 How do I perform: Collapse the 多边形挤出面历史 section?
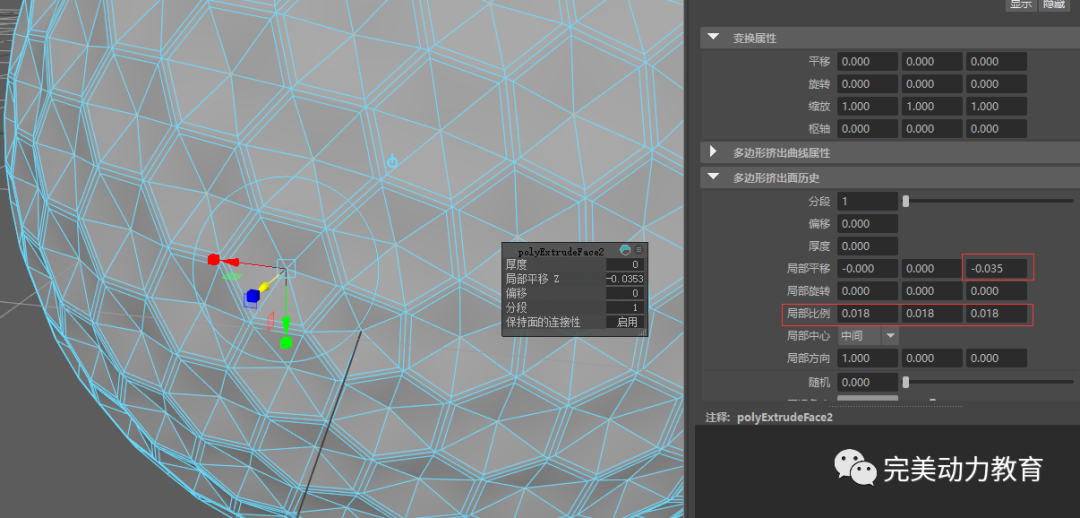(x=713, y=178)
